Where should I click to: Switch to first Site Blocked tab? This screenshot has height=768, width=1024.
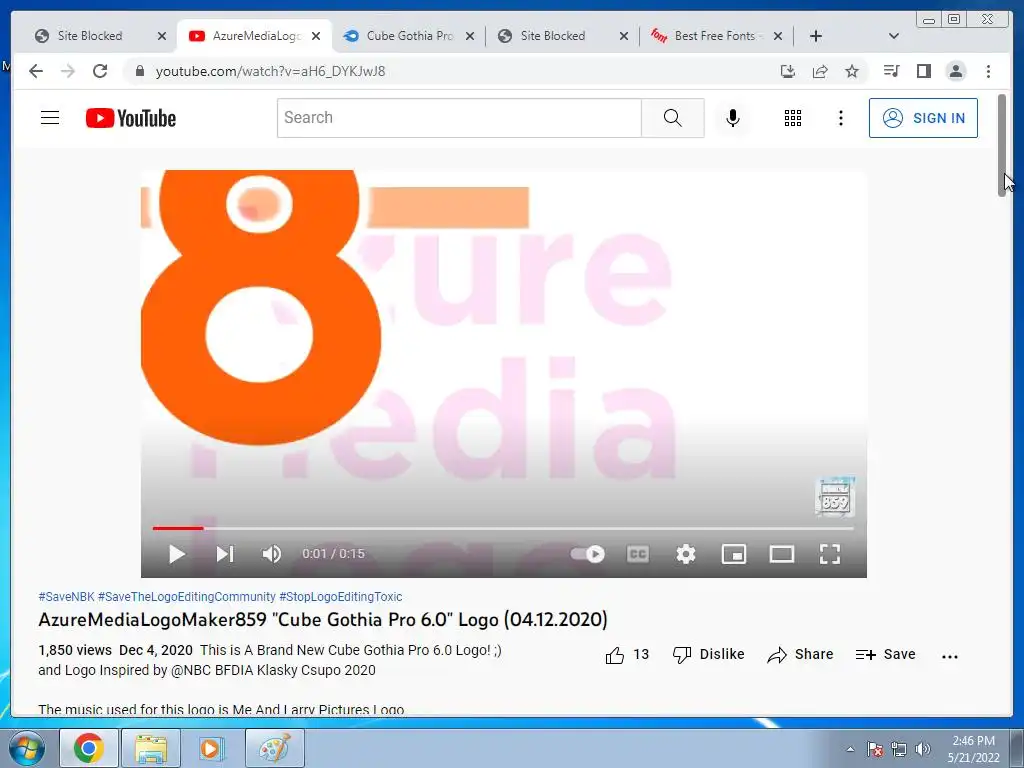point(90,36)
